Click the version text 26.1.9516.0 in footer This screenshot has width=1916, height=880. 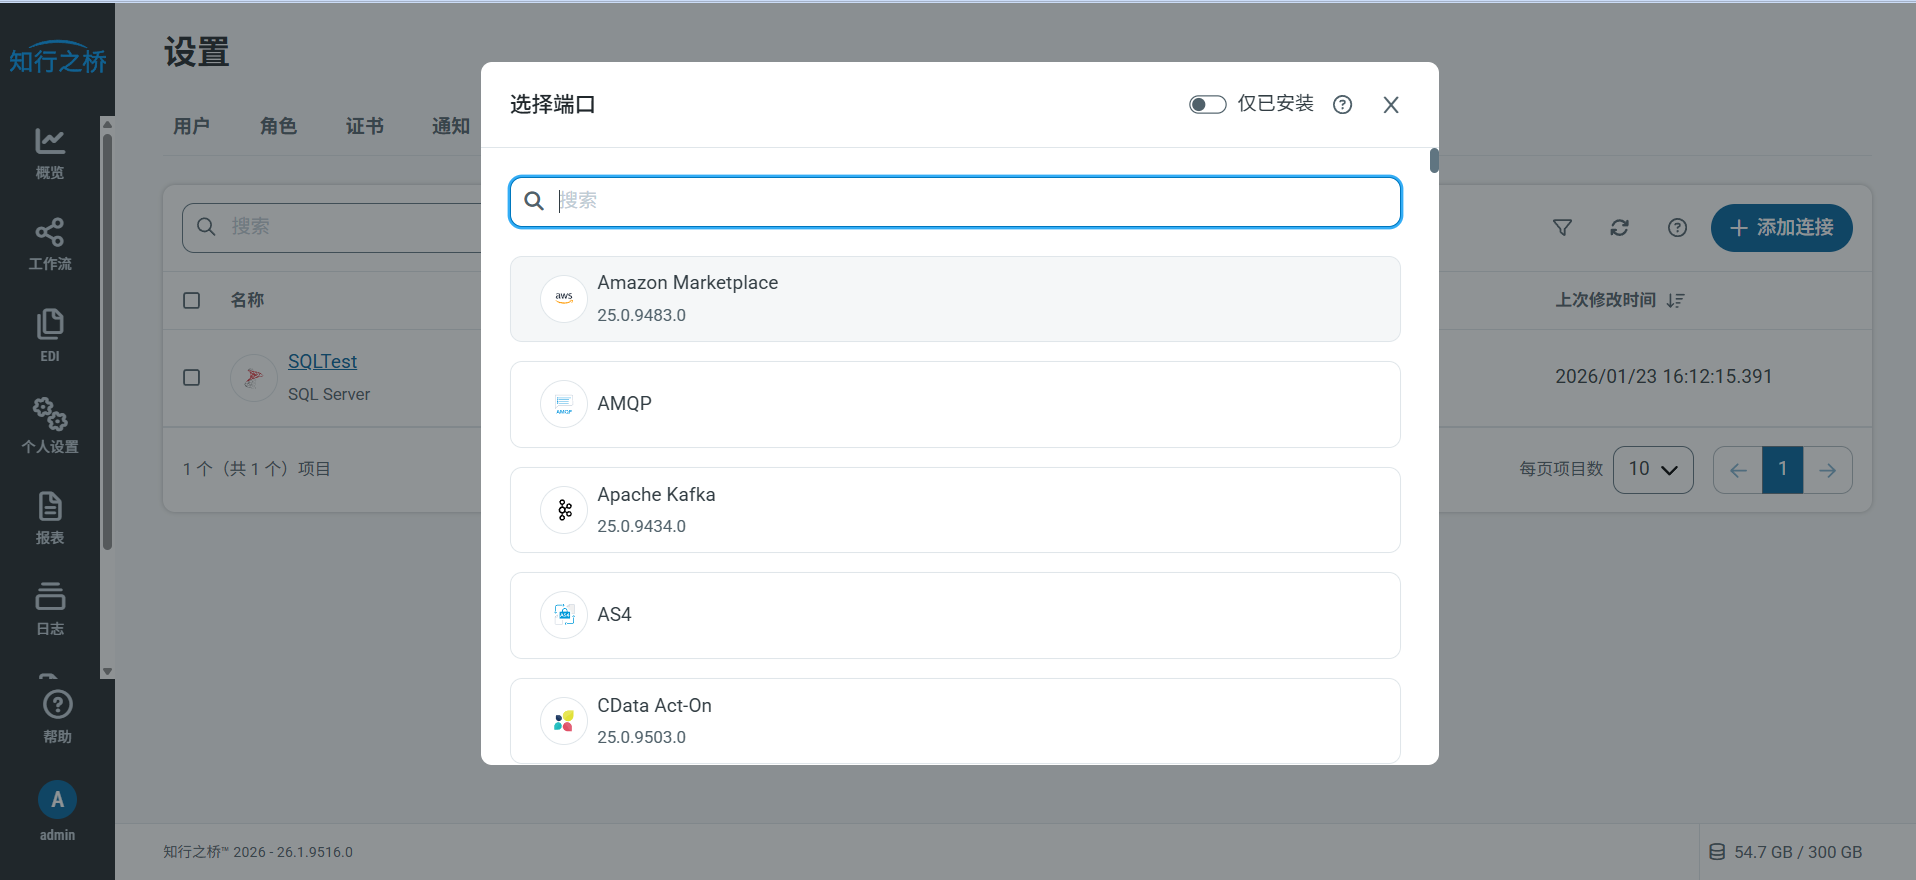point(315,852)
